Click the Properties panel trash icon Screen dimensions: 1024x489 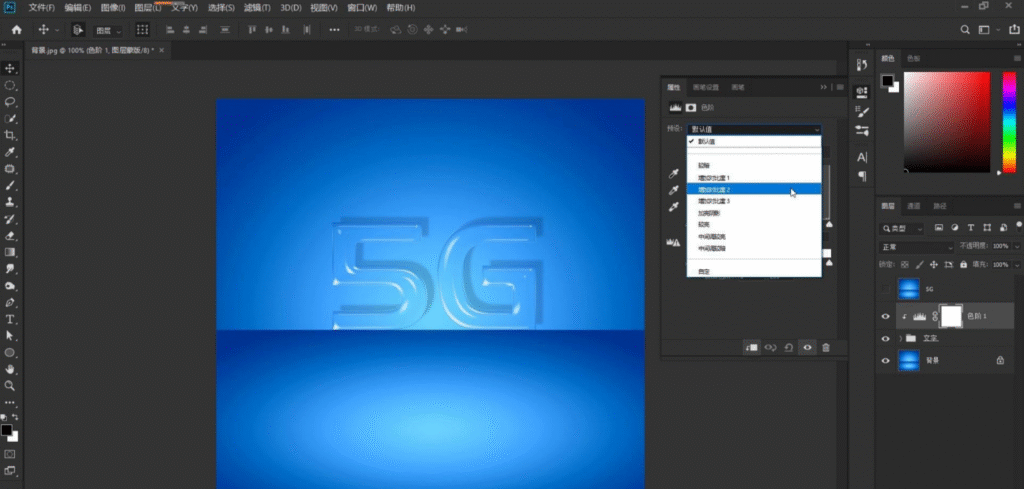click(x=826, y=347)
